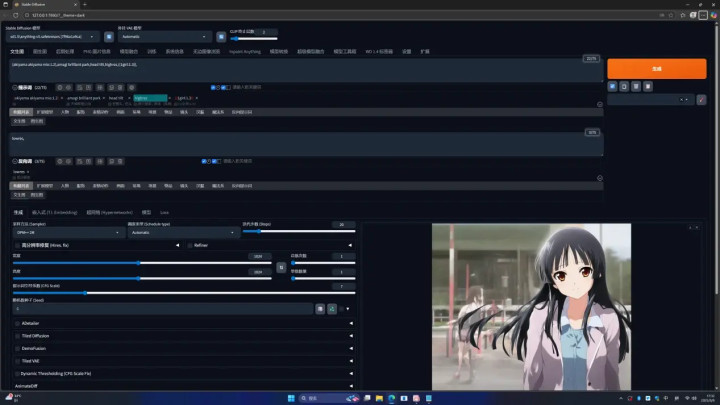Click the read-generation-parameters arrow icon under Generate
Viewport: 720px width, 405px height.
click(x=613, y=86)
